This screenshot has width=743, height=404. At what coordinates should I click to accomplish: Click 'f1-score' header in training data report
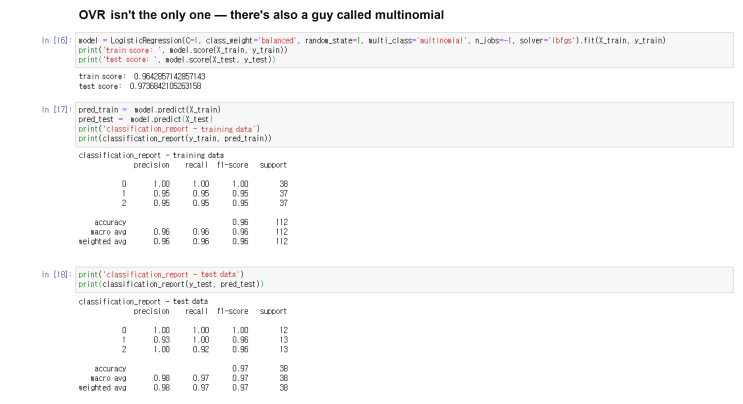click(233, 165)
